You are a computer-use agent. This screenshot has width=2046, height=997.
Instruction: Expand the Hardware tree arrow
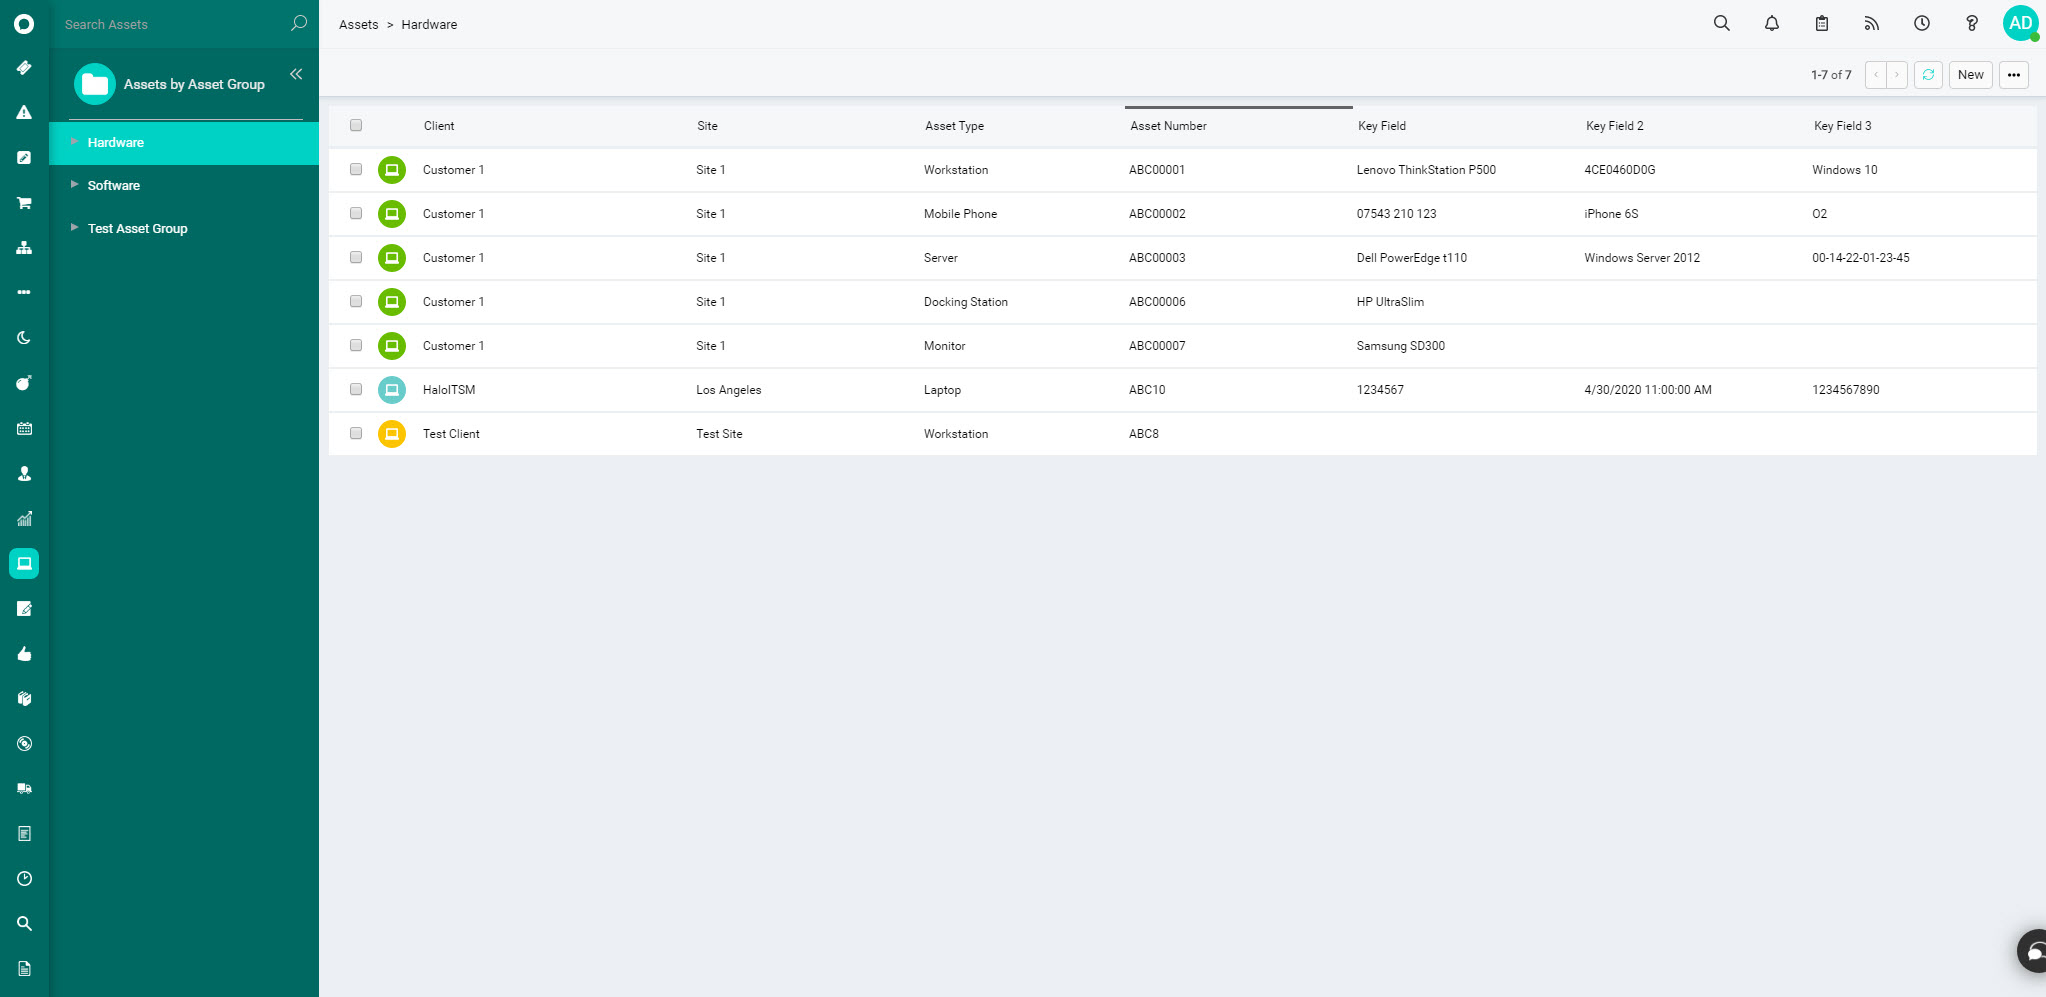[74, 142]
